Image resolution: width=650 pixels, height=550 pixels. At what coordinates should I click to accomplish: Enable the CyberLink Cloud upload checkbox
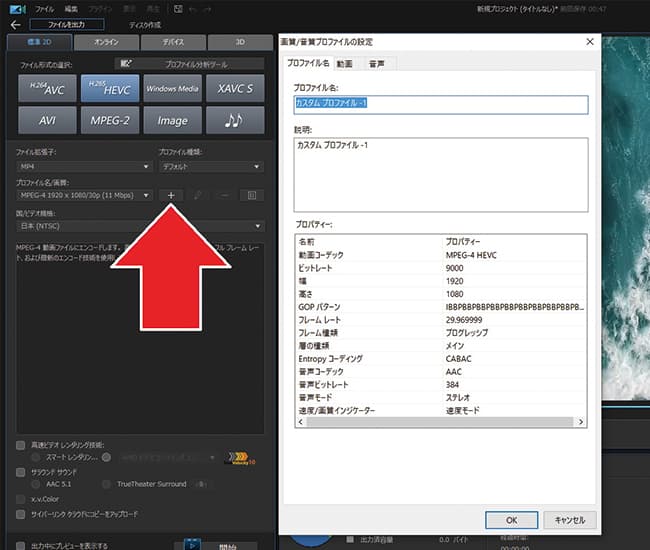coord(20,514)
